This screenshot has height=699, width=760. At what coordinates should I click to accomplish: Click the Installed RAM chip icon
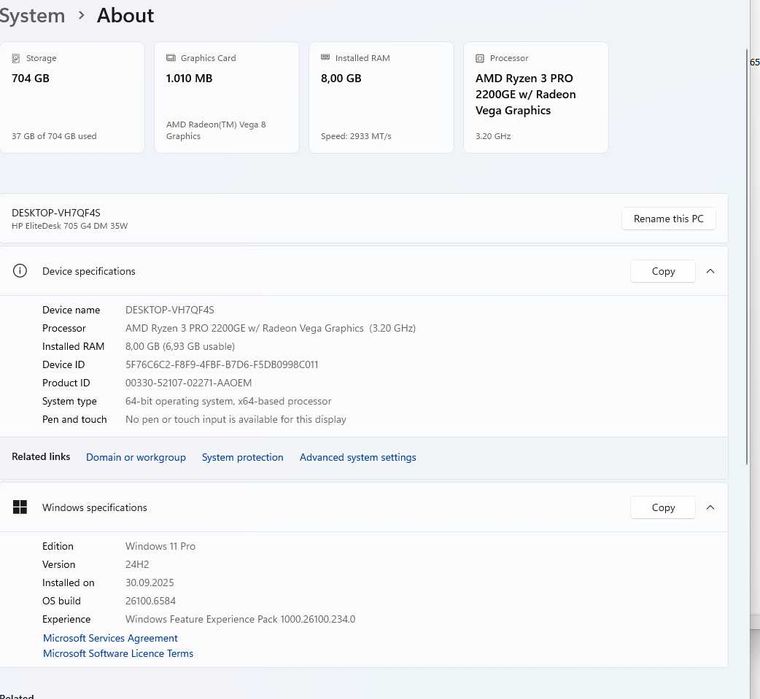click(325, 59)
